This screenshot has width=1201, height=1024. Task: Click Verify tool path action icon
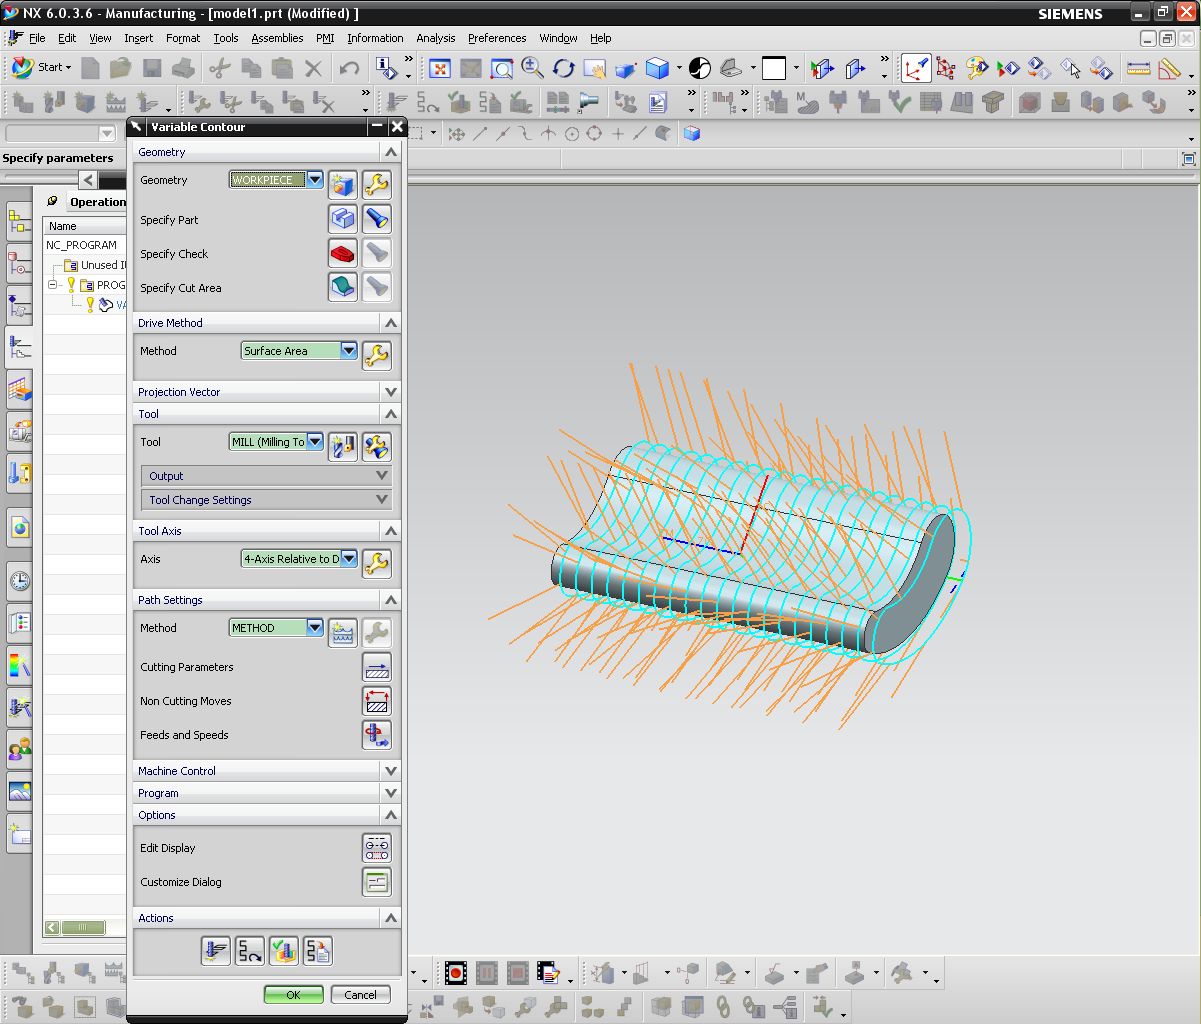(284, 951)
